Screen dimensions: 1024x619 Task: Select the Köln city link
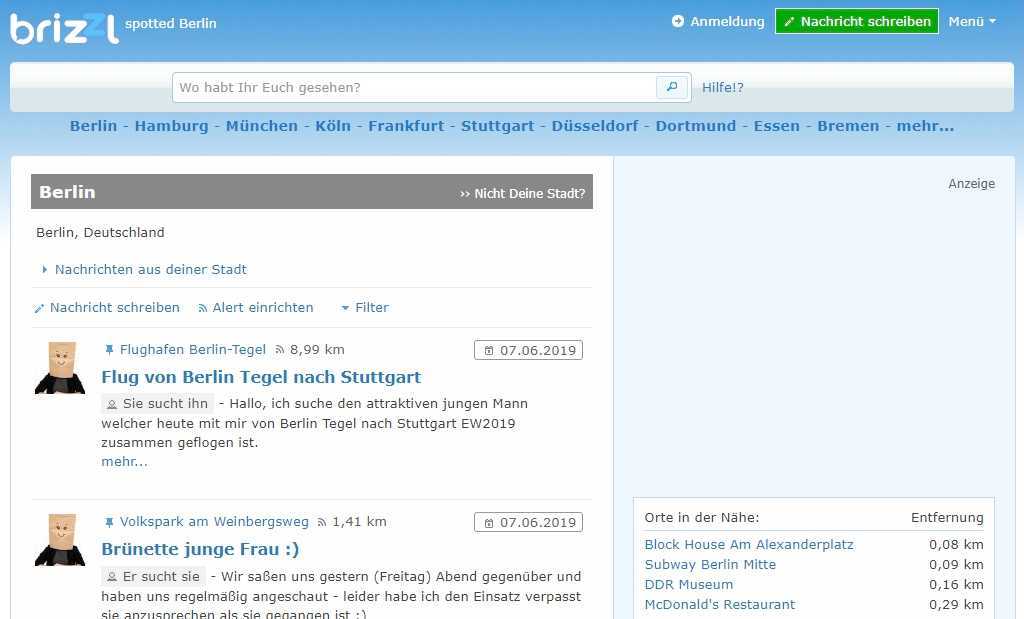tap(333, 126)
